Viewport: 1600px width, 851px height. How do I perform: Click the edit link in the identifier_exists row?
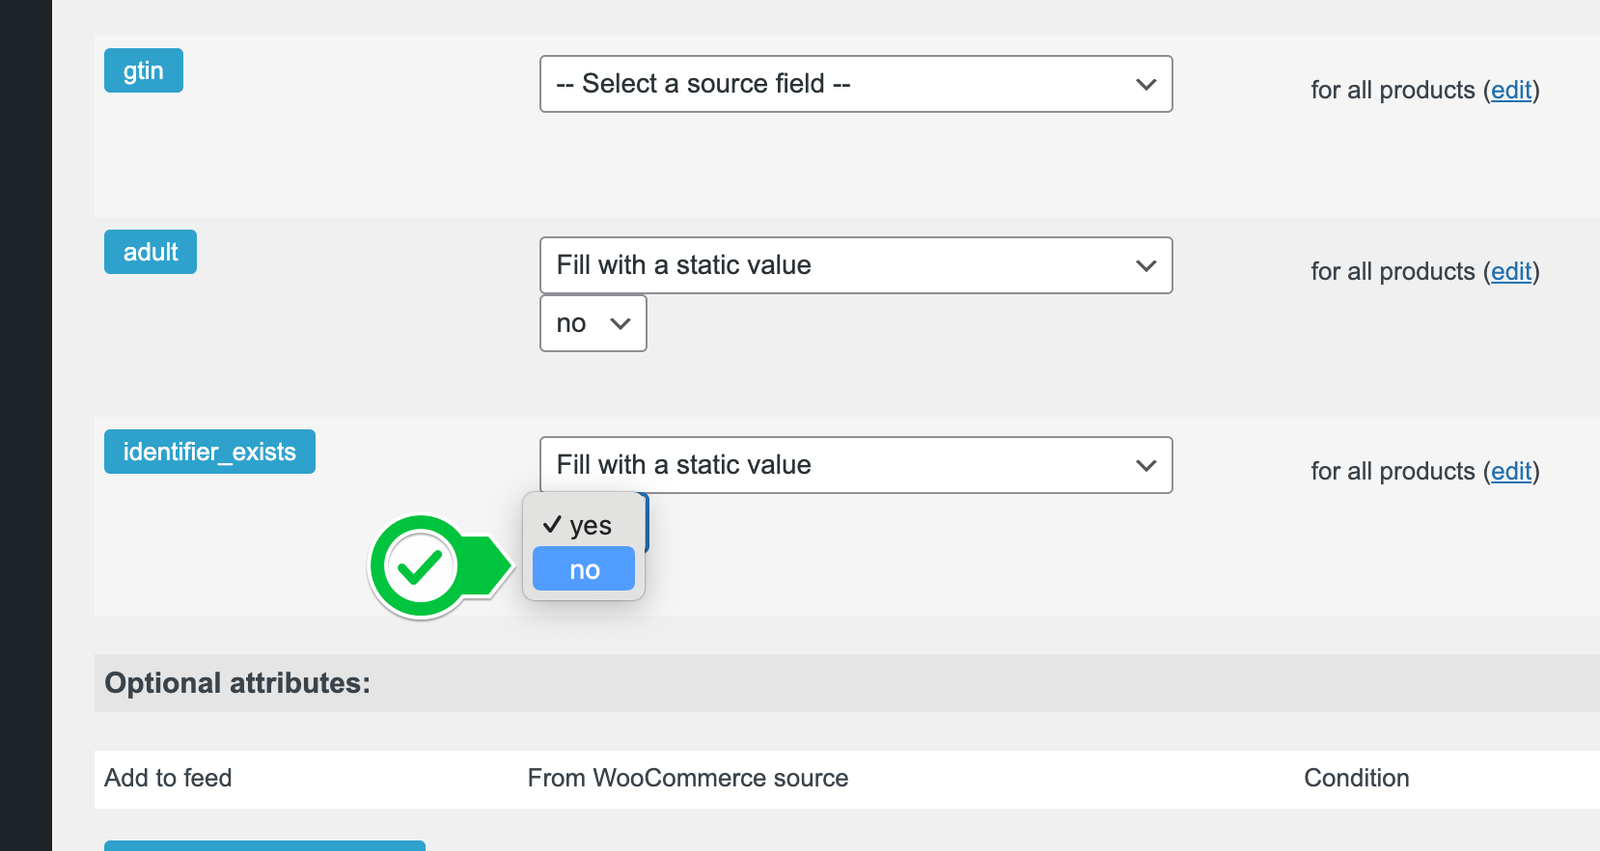(x=1511, y=471)
